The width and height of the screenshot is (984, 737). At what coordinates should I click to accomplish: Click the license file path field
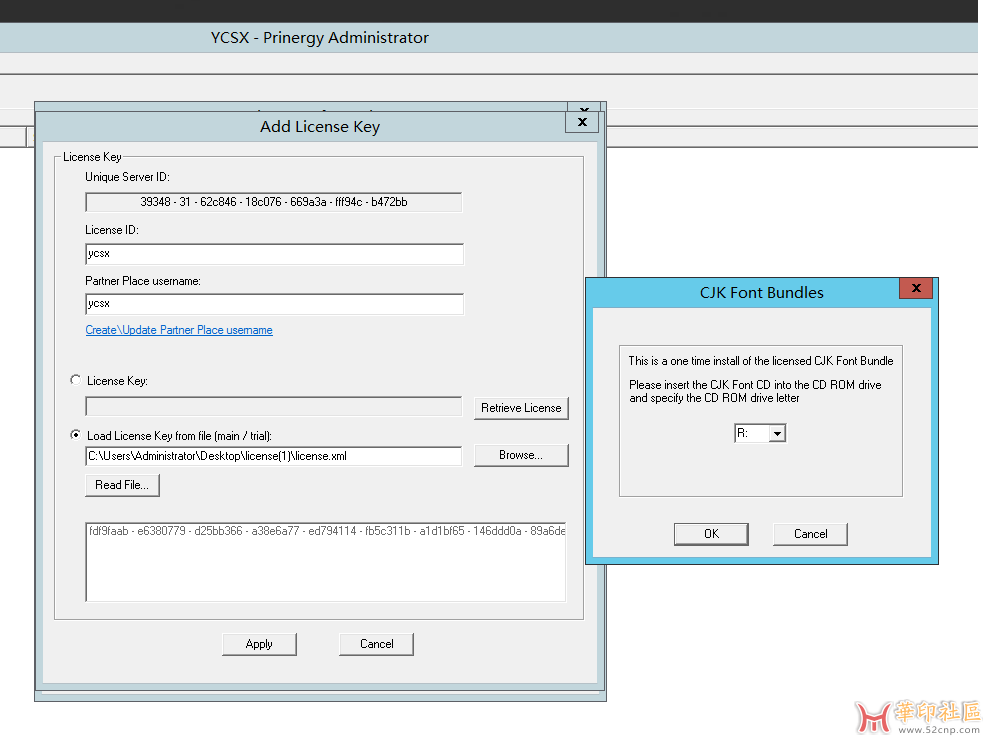tap(274, 456)
